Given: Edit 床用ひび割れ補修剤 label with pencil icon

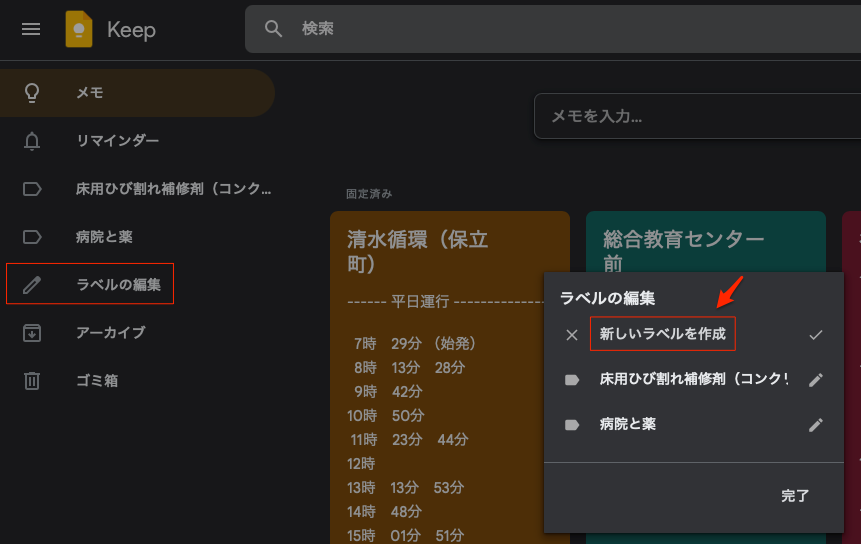Looking at the screenshot, I should (816, 380).
